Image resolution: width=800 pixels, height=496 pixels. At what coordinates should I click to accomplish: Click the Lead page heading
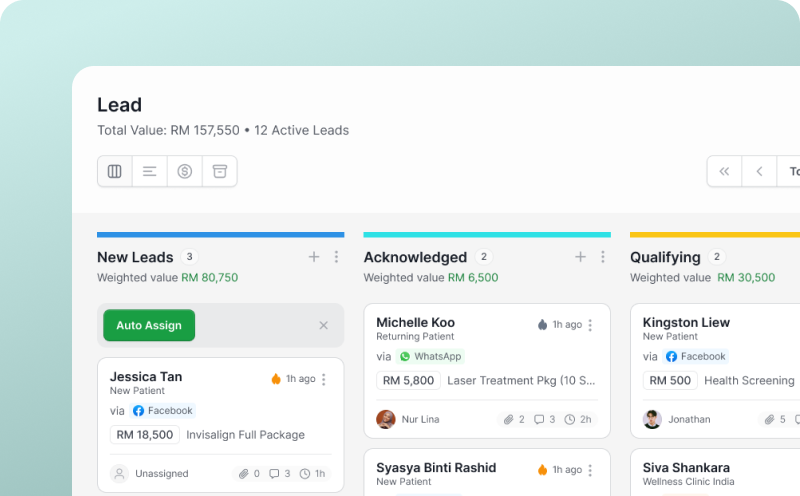click(119, 105)
